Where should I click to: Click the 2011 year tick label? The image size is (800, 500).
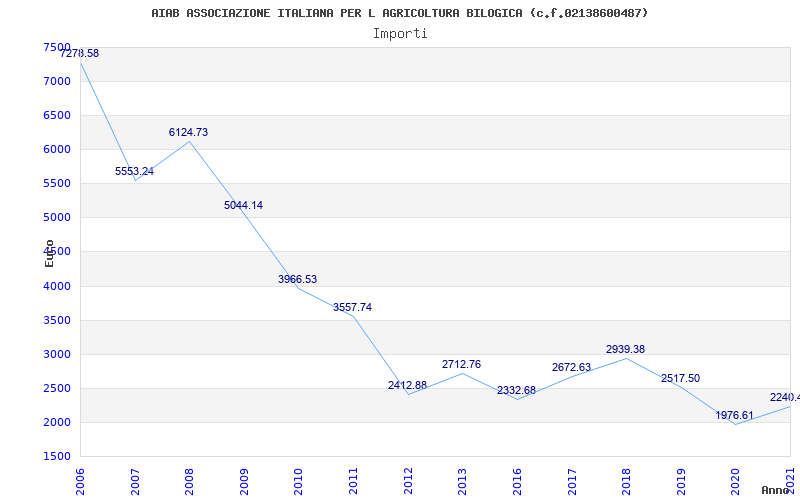point(353,482)
